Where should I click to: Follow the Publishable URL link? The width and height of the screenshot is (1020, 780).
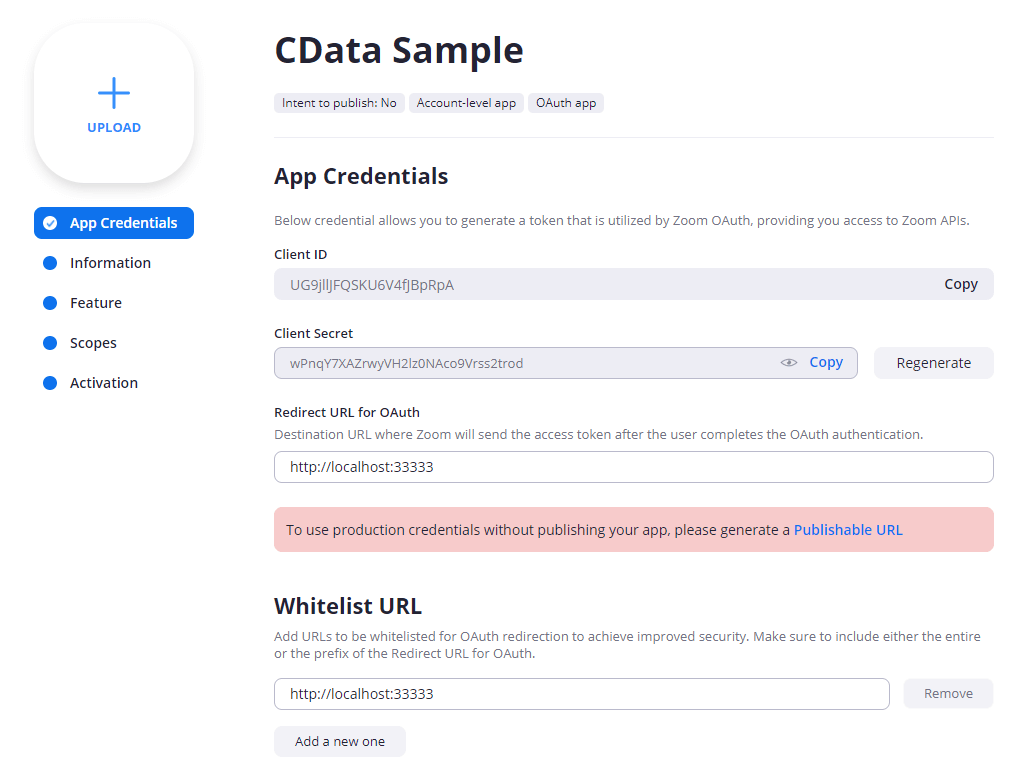(x=848, y=530)
